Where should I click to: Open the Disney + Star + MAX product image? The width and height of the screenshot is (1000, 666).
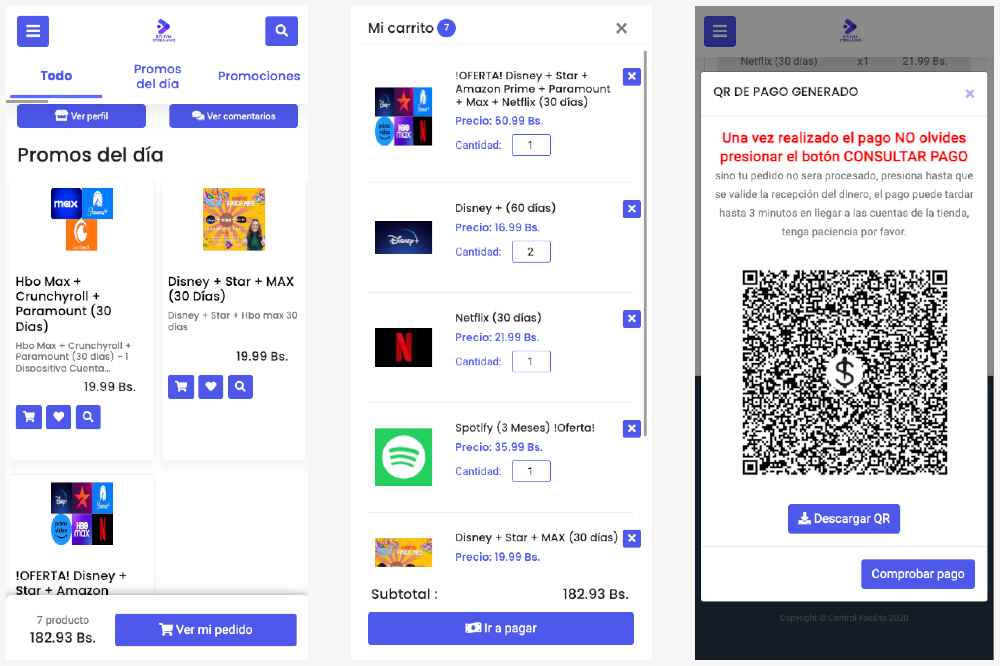[x=234, y=219]
